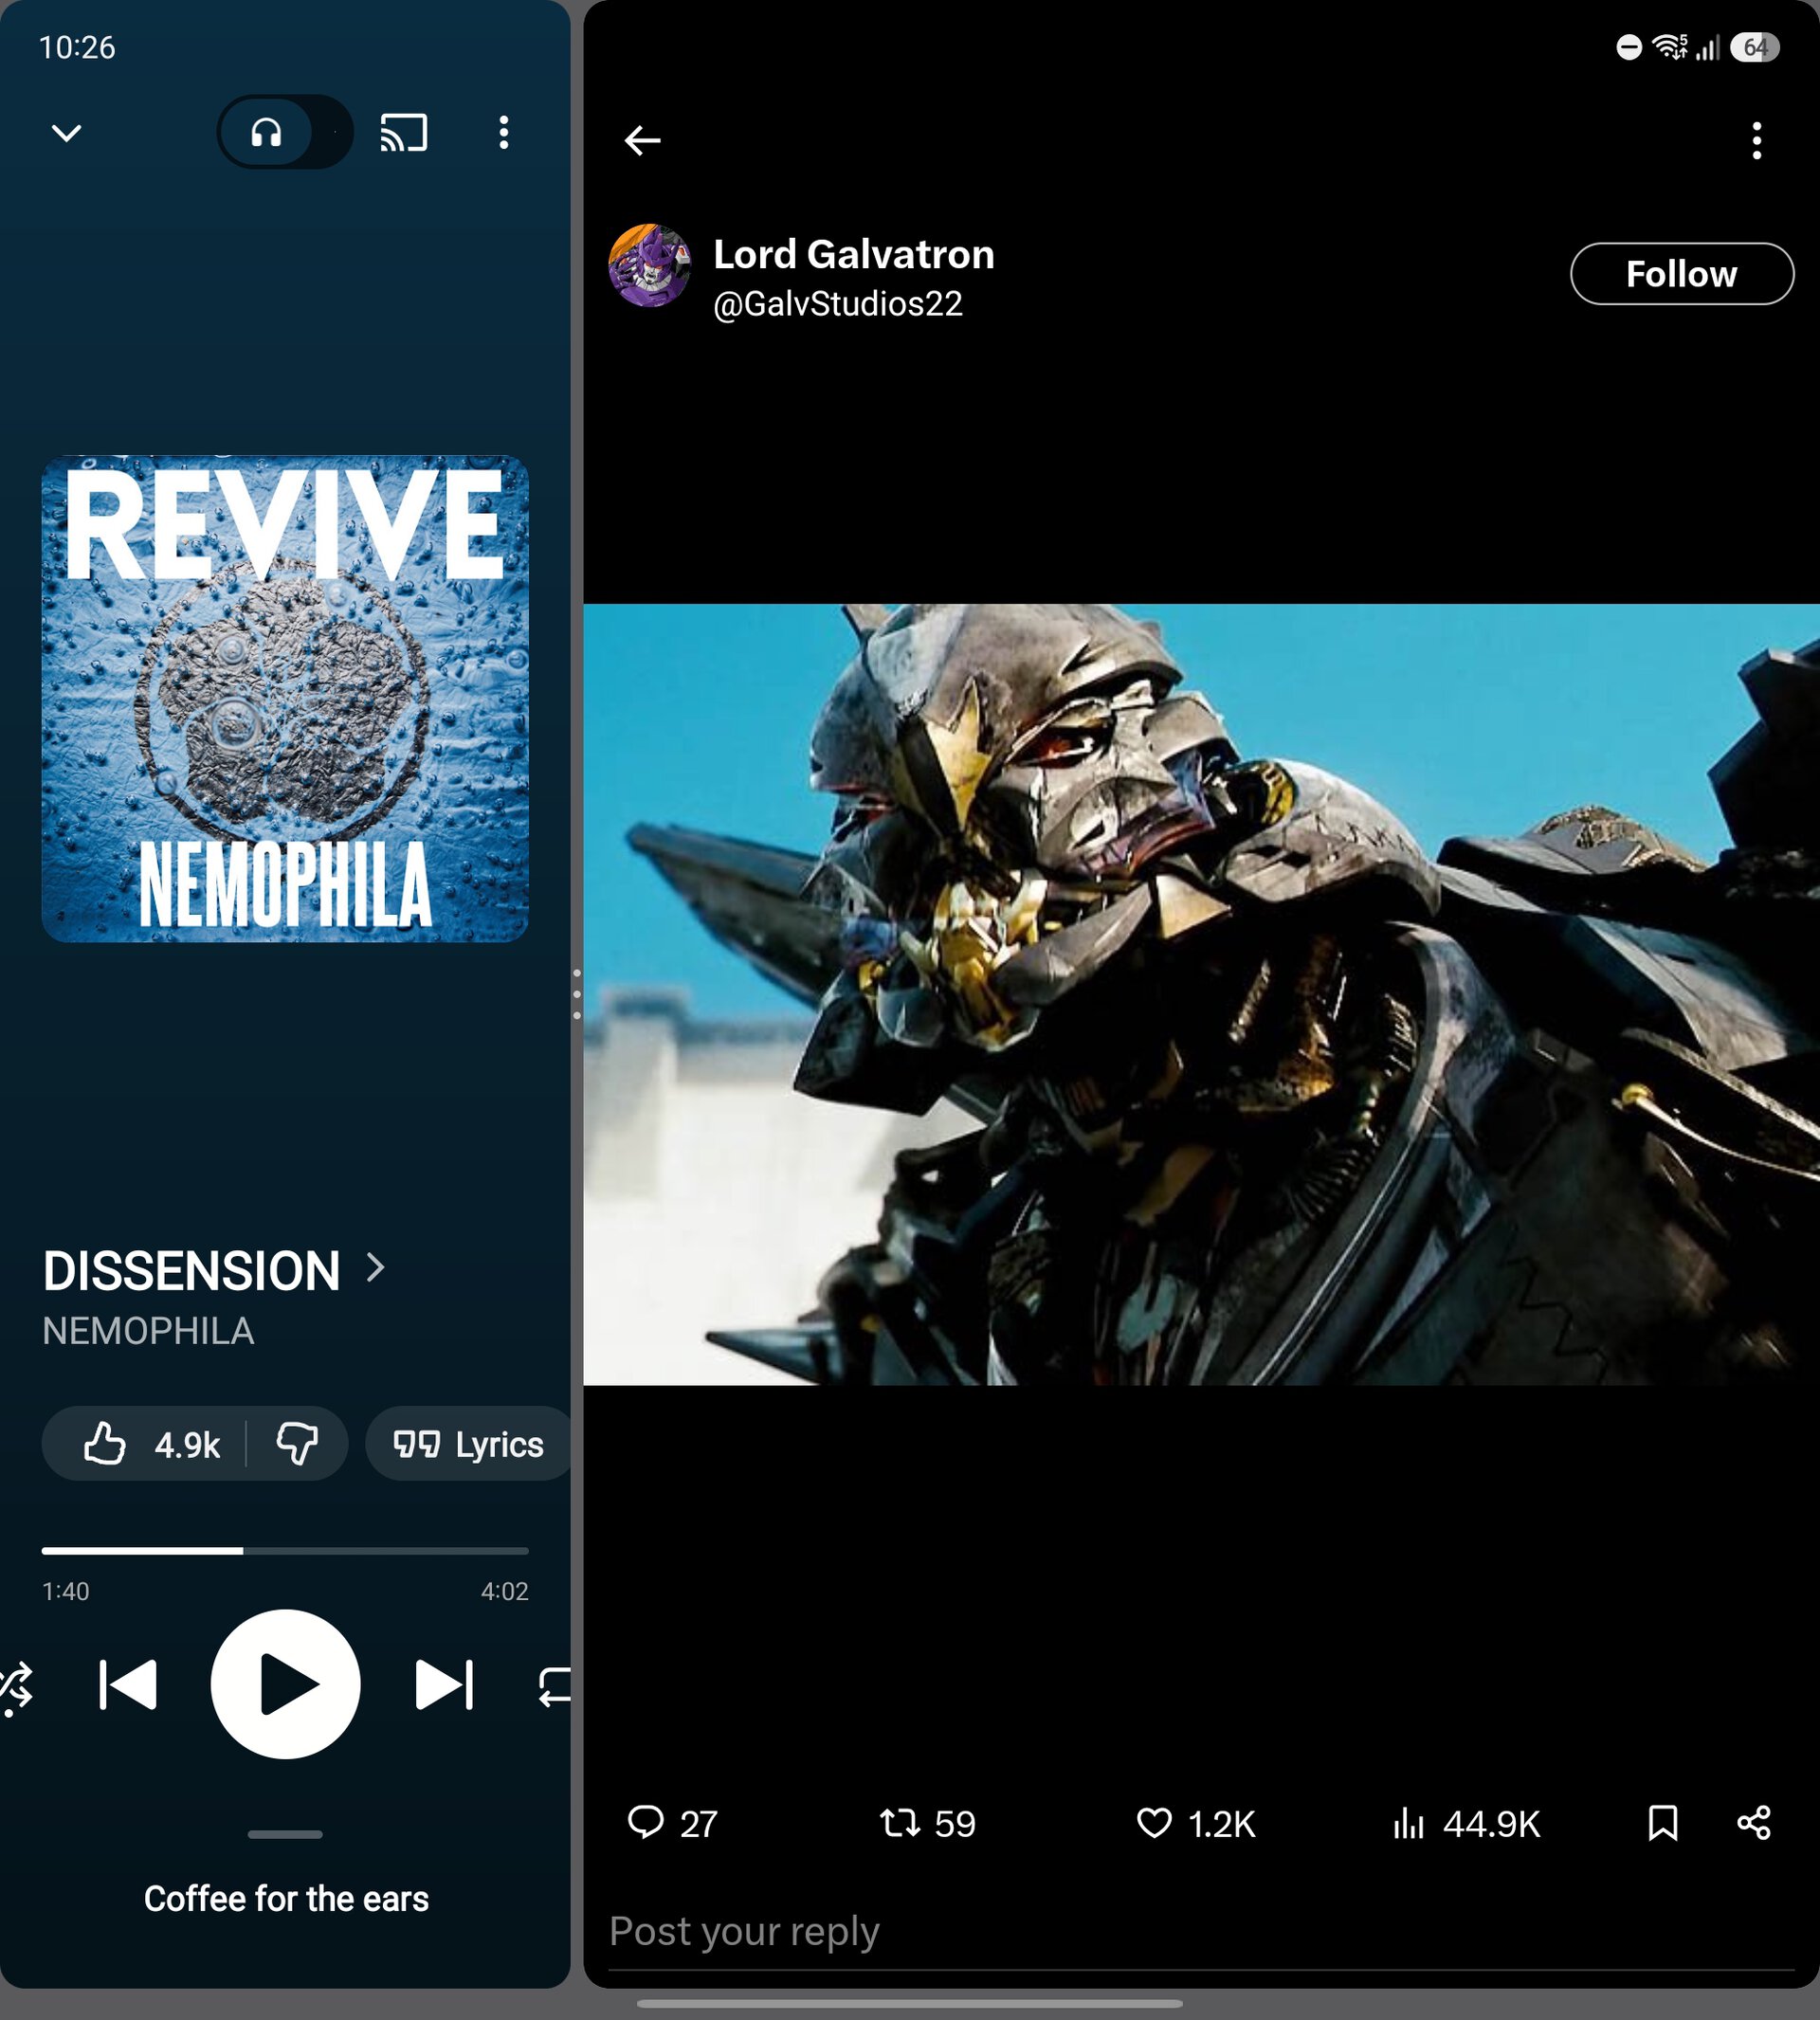Image resolution: width=1820 pixels, height=2020 pixels.
Task: Go back with the arrow in the post view
Action: [642, 140]
